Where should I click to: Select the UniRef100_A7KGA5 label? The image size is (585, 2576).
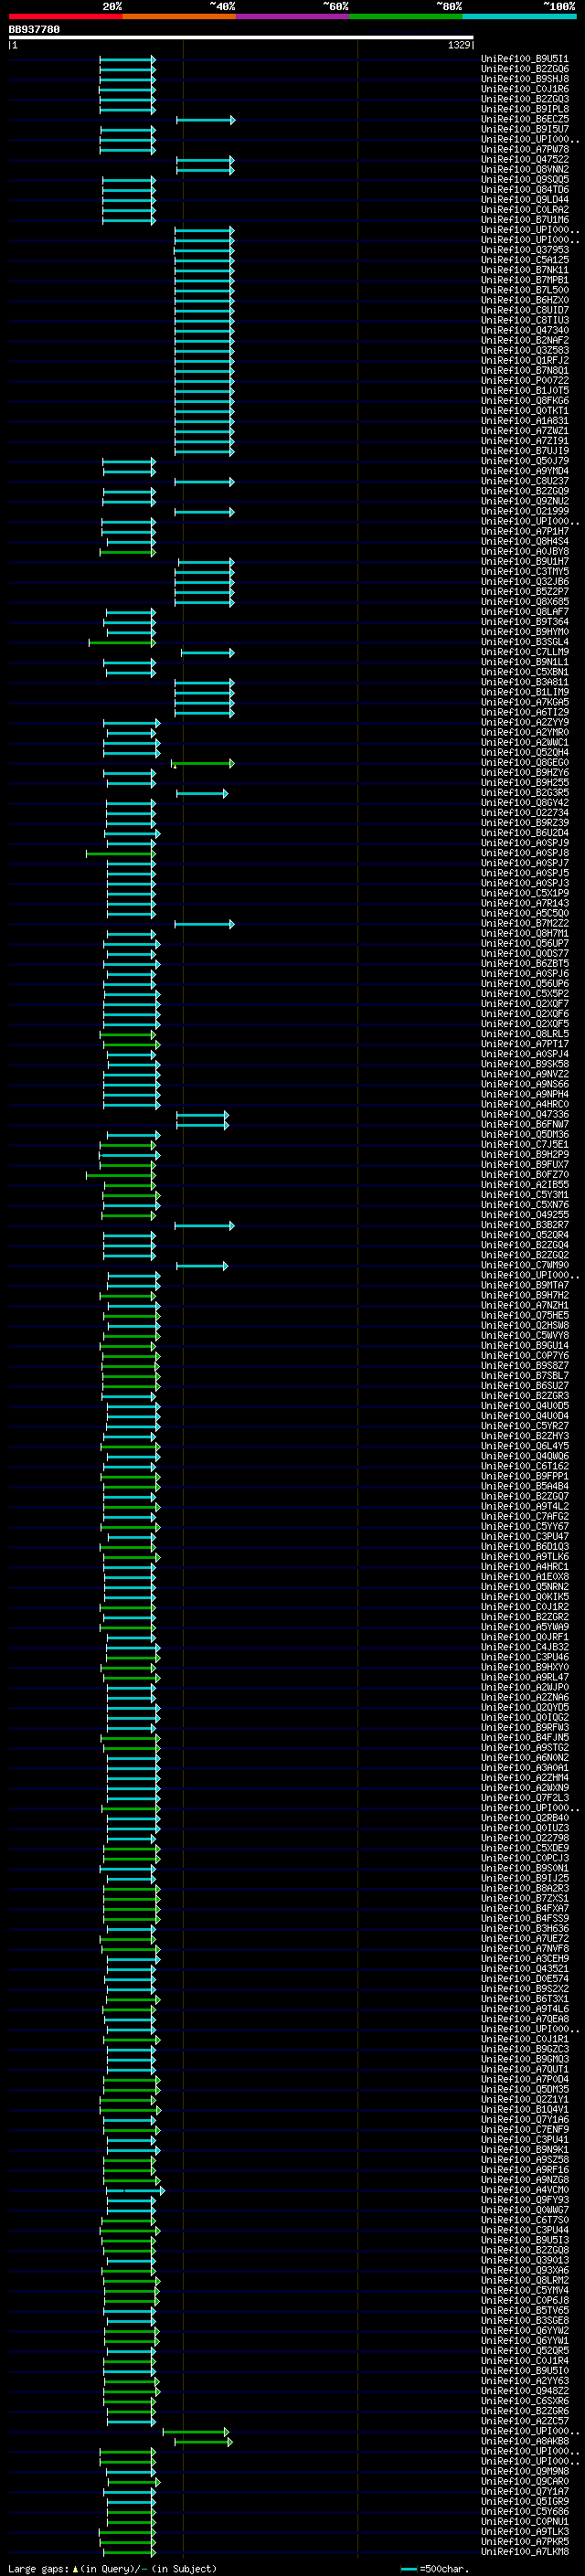click(525, 703)
